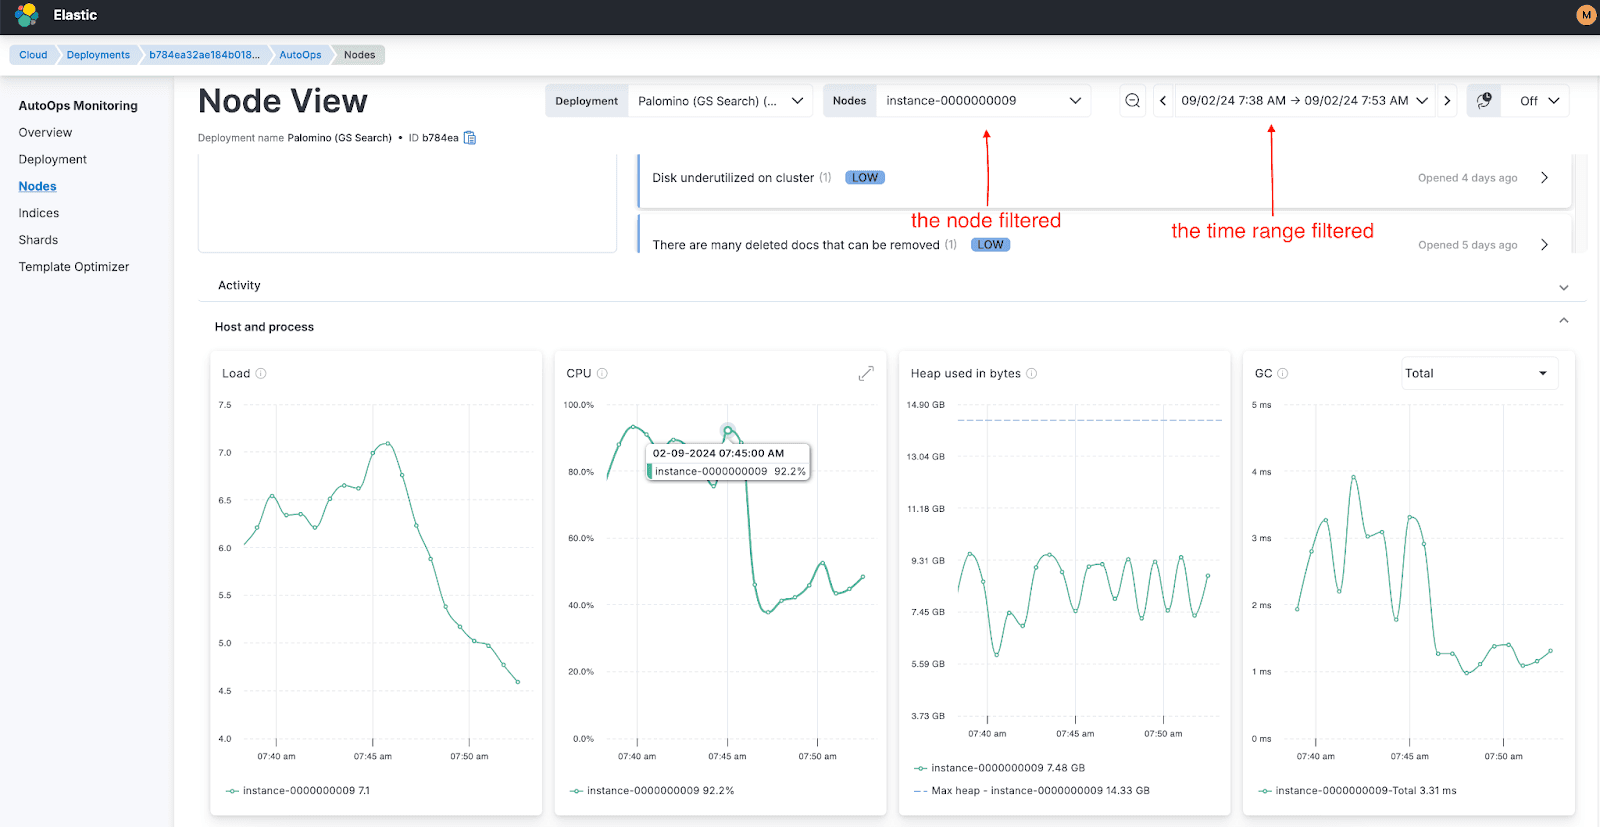Click the zoom out time range icon
The height and width of the screenshot is (827, 1600).
pyautogui.click(x=1132, y=101)
